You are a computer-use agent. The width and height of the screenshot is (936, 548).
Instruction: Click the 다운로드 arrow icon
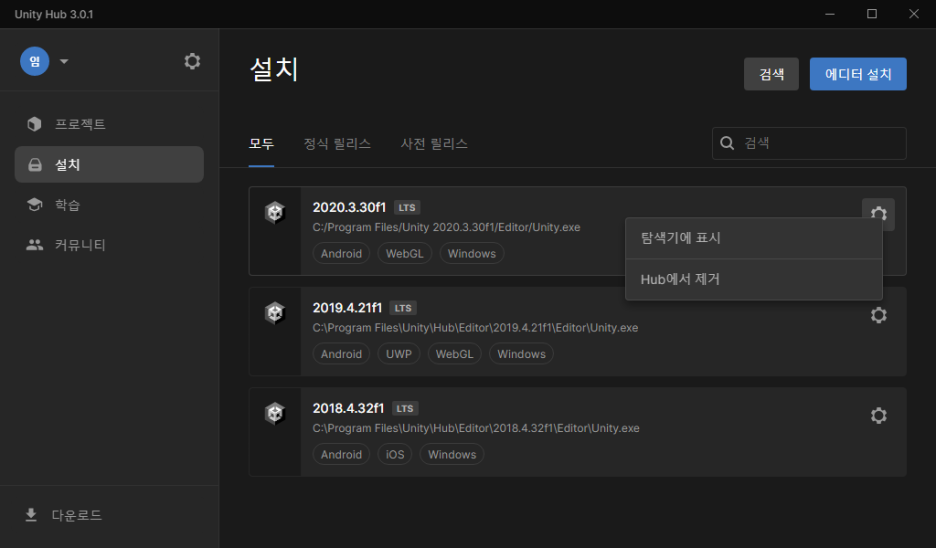[x=31, y=515]
